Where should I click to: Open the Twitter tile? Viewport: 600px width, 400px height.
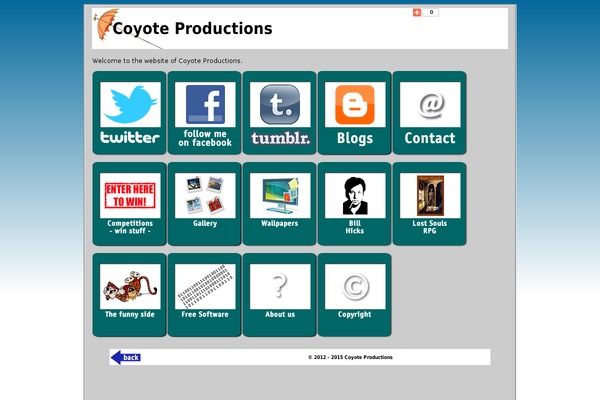pos(130,112)
